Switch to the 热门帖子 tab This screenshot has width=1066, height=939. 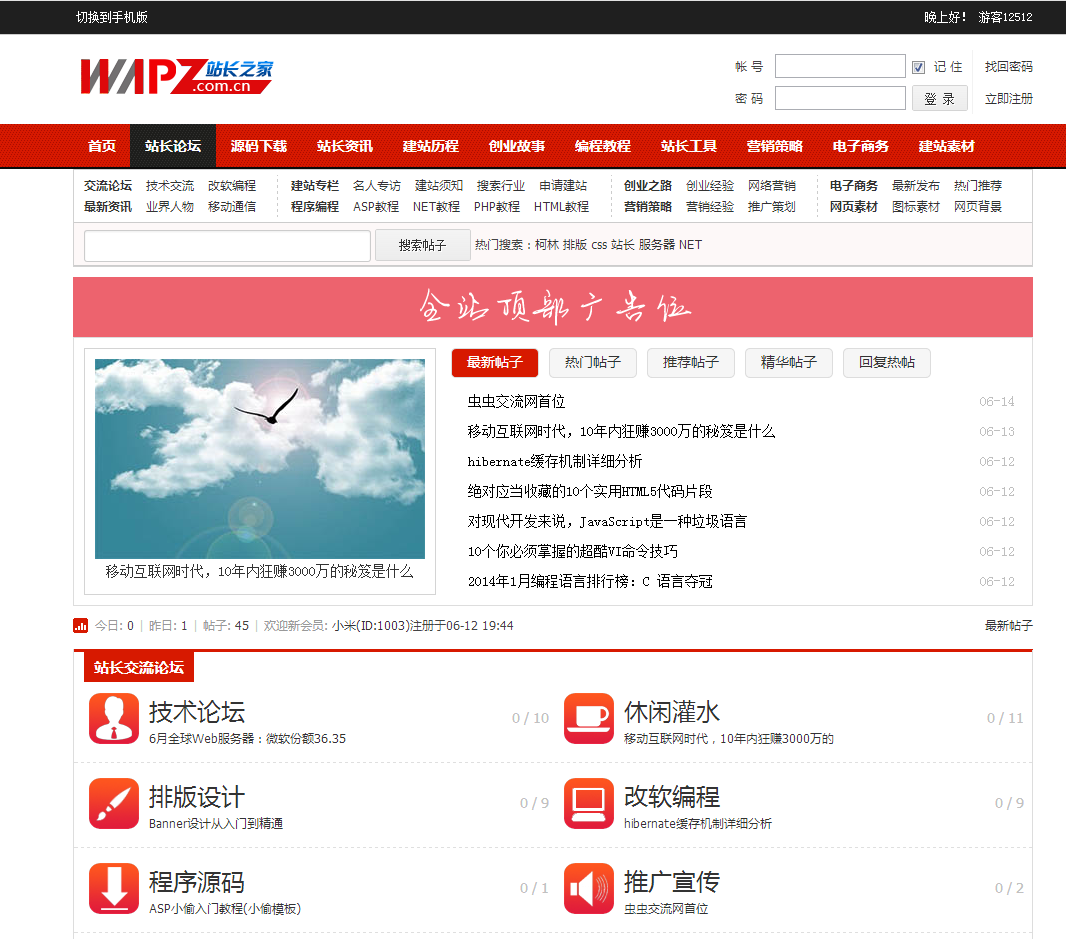click(592, 362)
